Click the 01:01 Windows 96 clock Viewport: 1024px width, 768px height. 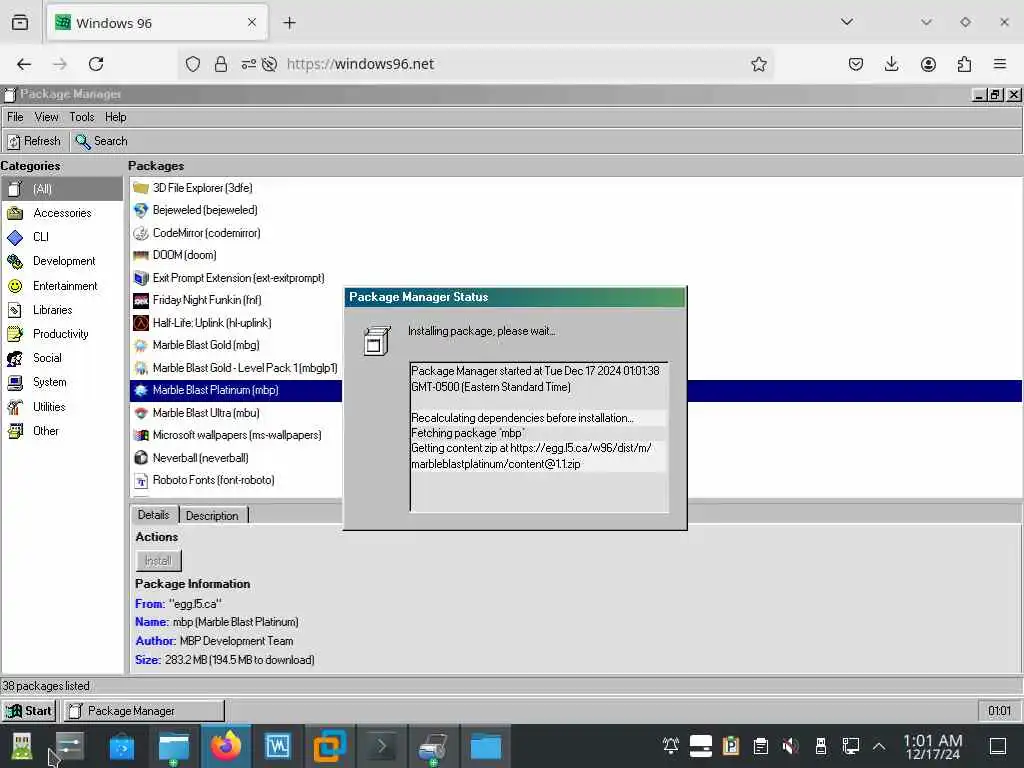coord(999,711)
